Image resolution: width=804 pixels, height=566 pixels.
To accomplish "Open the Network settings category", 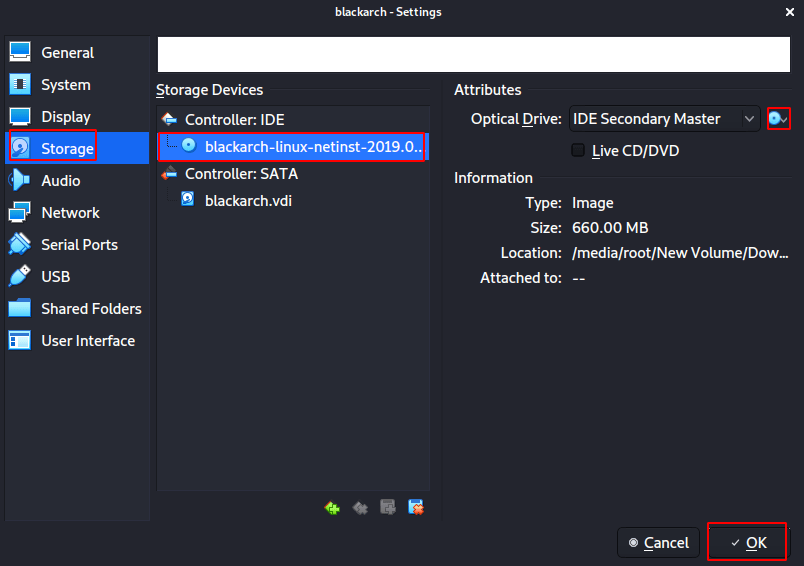I will 77,213.
